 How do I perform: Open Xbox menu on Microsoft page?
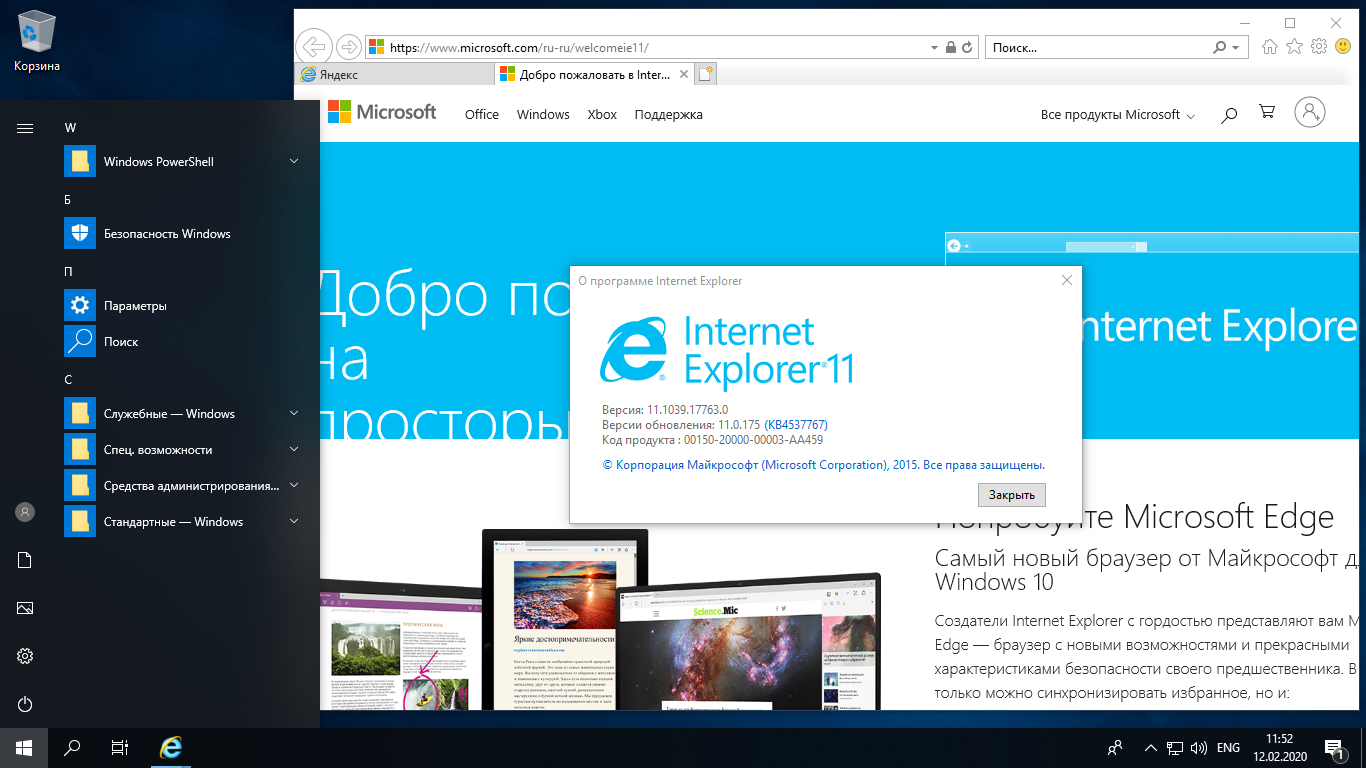pos(602,115)
